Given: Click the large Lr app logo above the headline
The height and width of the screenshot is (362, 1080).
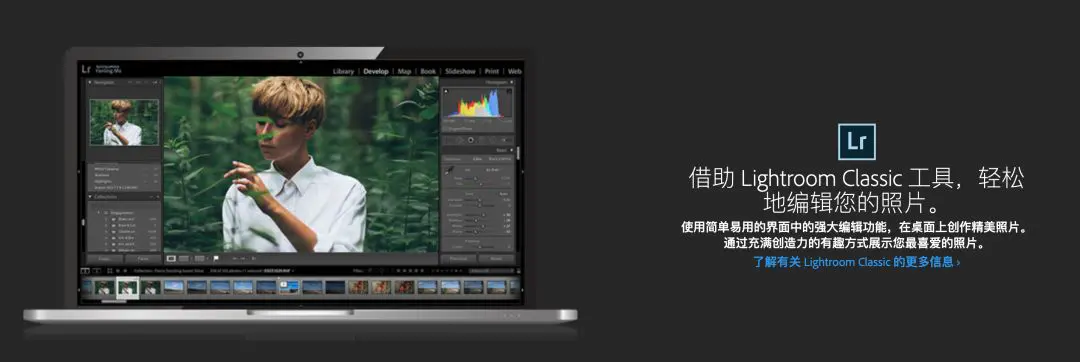Looking at the screenshot, I should click(856, 142).
